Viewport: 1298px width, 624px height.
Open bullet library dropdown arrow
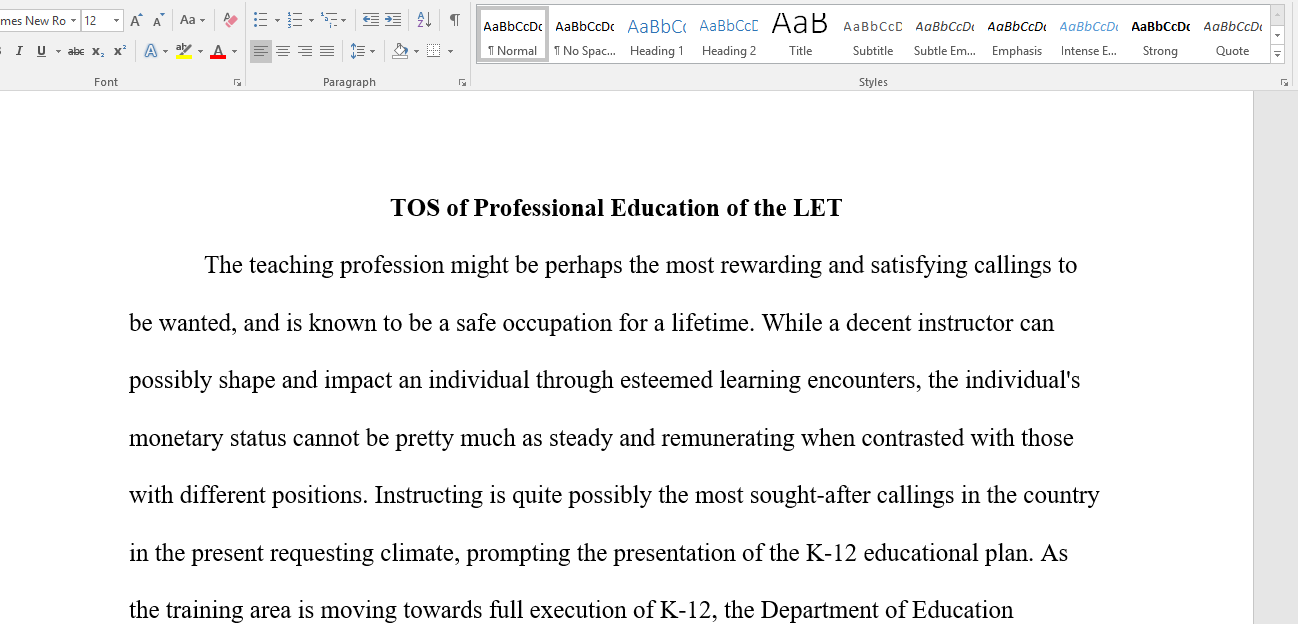pos(276,20)
